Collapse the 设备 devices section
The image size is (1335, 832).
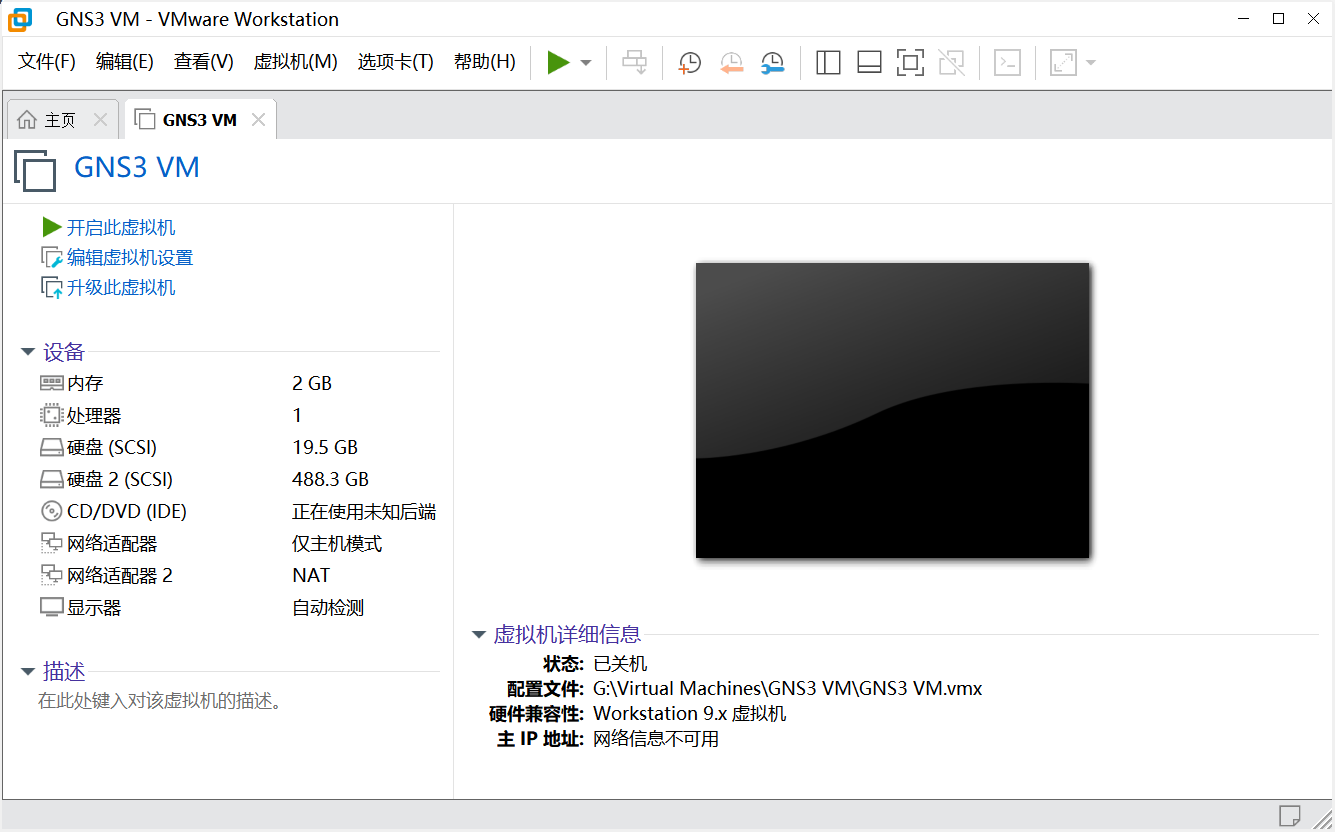27,351
